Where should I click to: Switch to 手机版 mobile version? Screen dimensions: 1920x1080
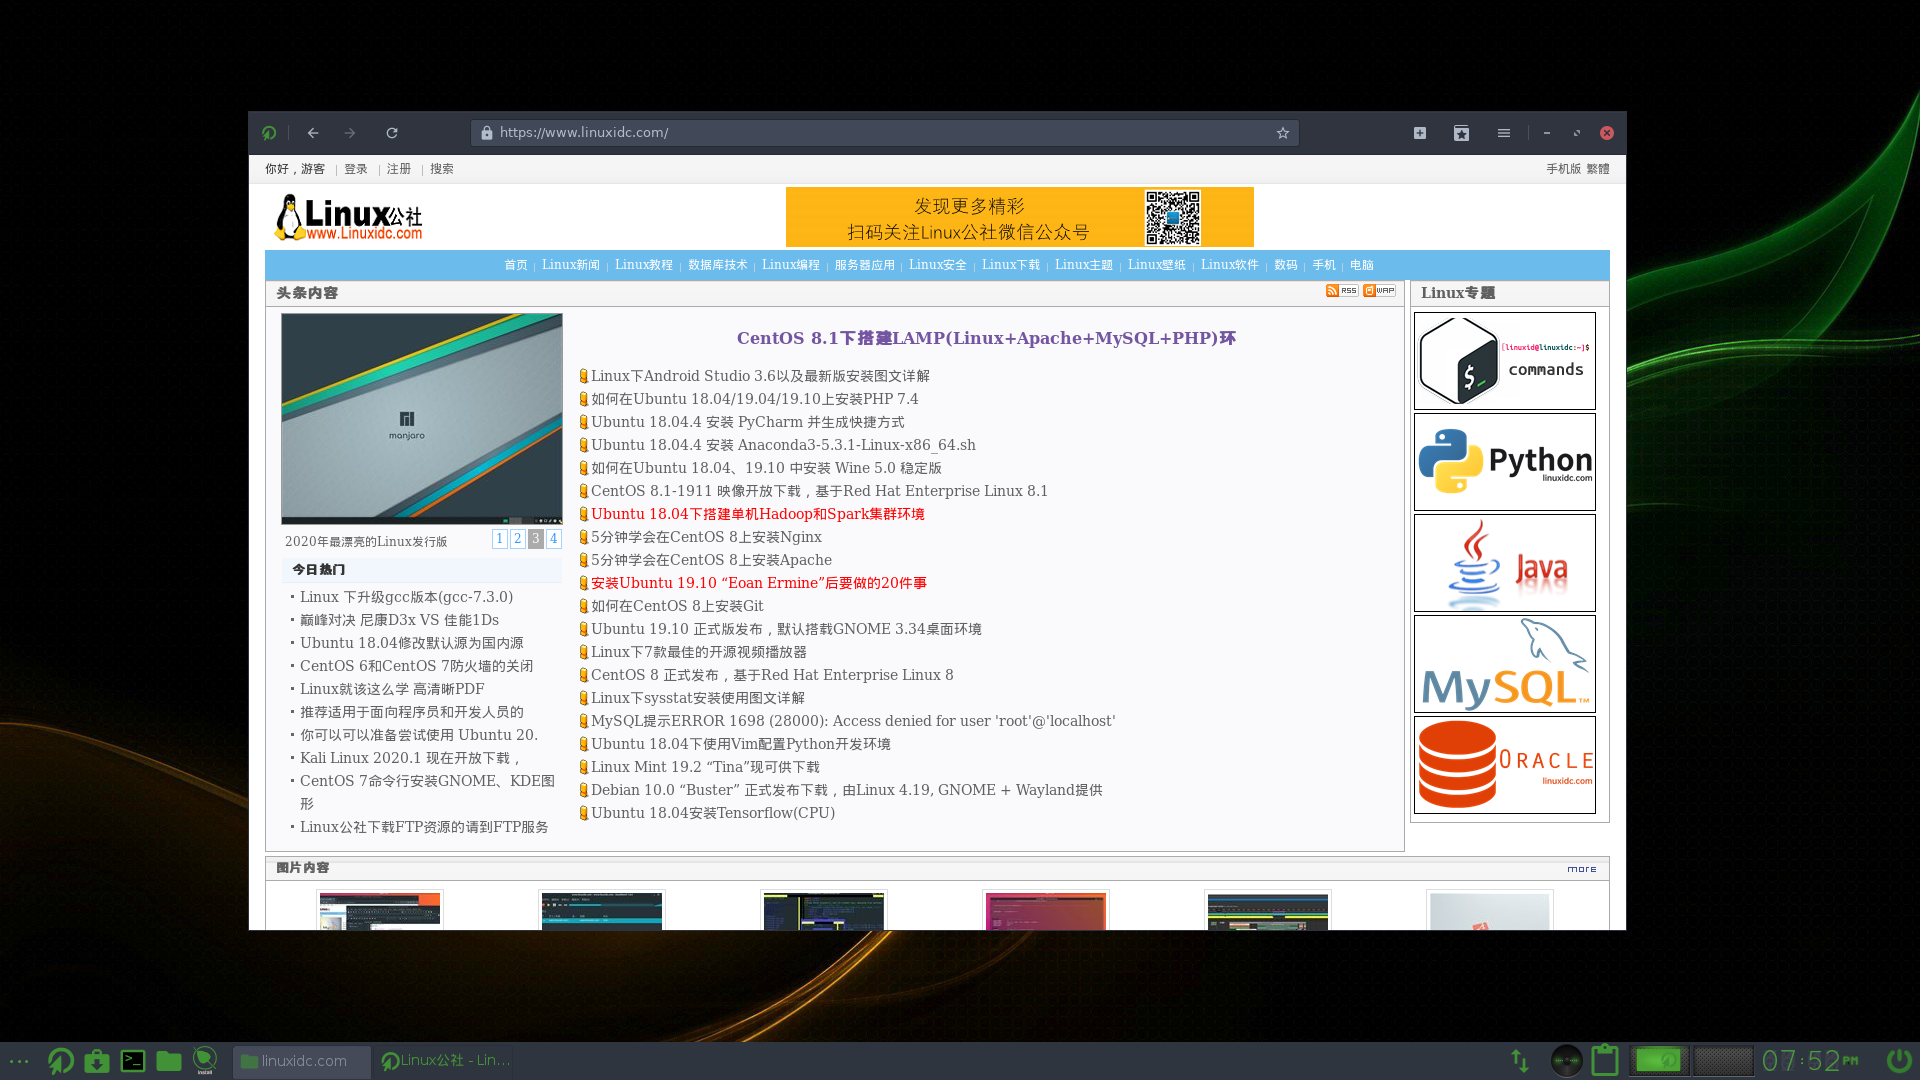coord(1564,169)
